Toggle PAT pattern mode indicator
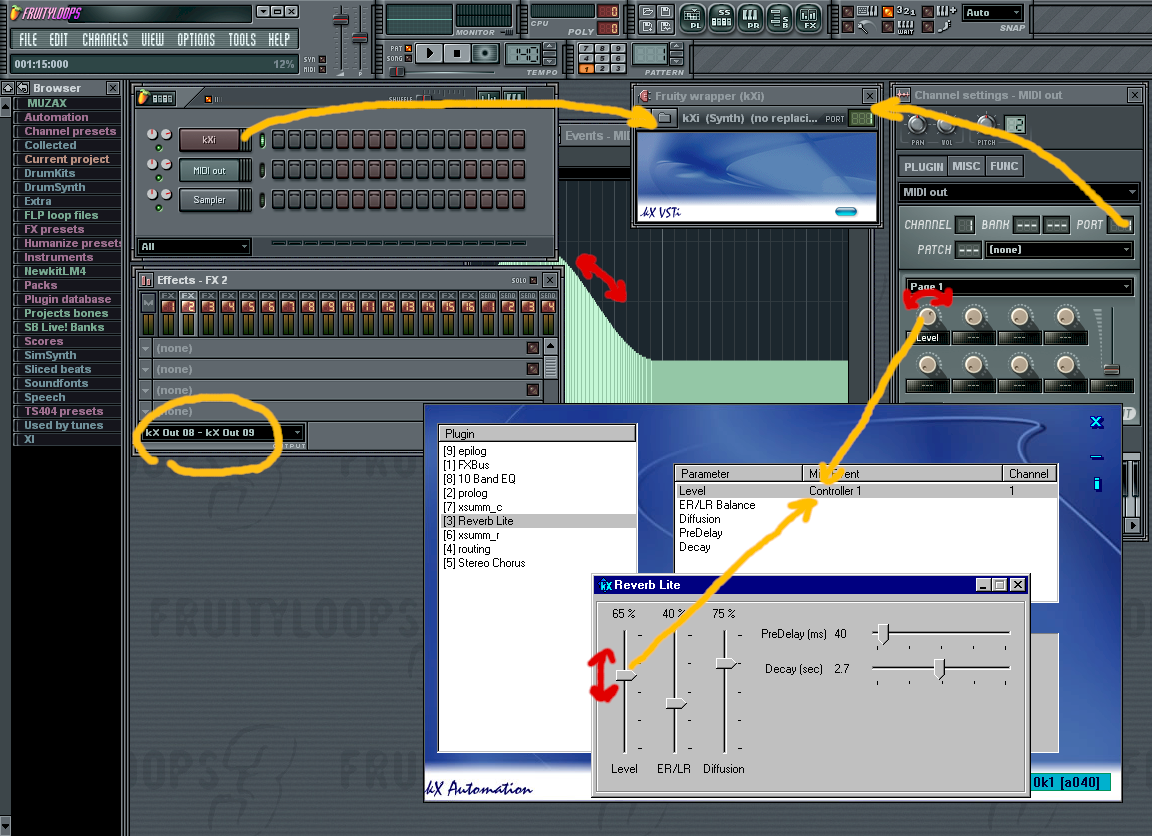Image resolution: width=1152 pixels, height=836 pixels. 408,48
